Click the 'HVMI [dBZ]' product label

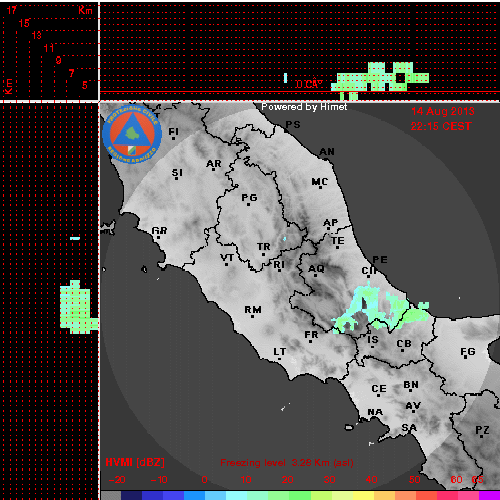(x=135, y=462)
